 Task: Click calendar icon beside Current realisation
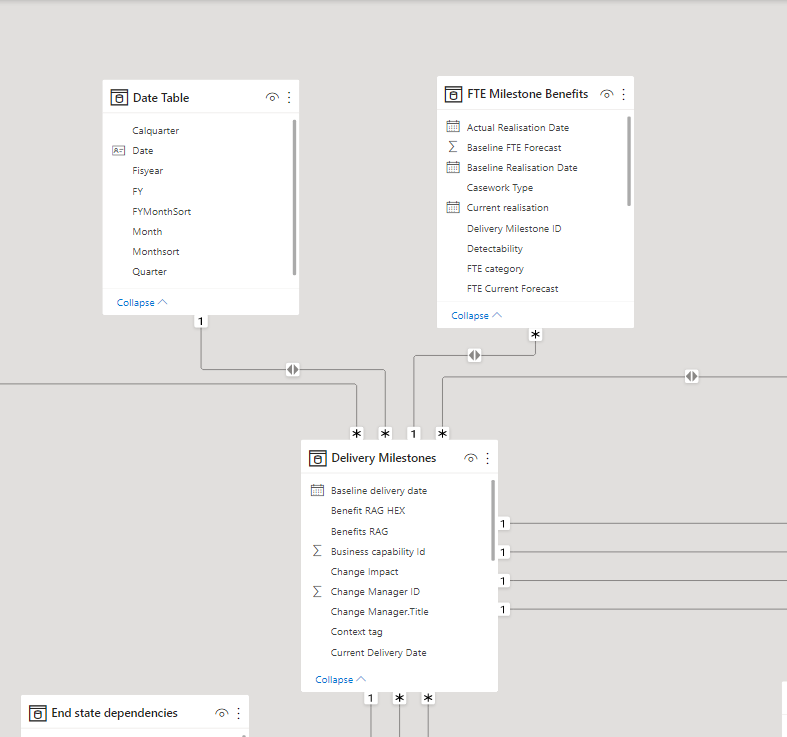453,207
